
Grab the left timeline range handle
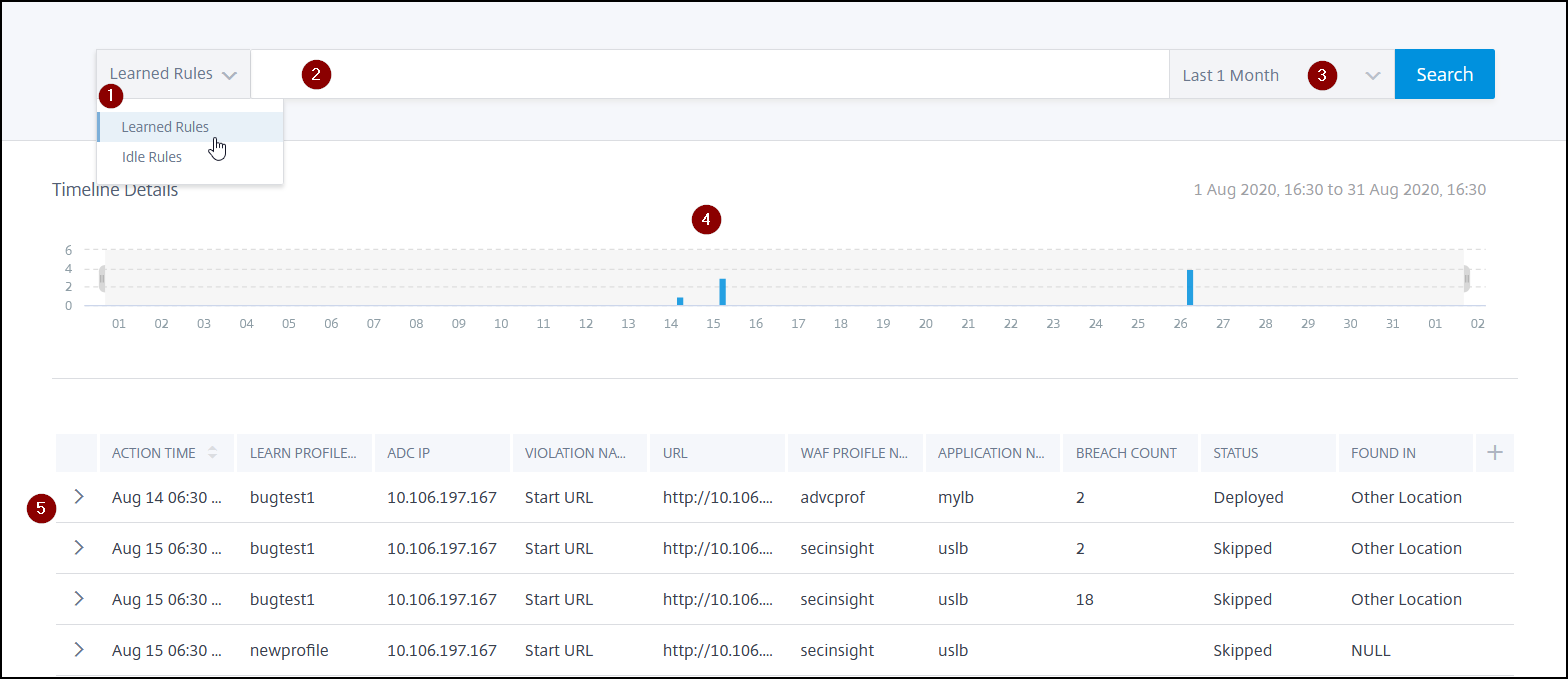[102, 278]
